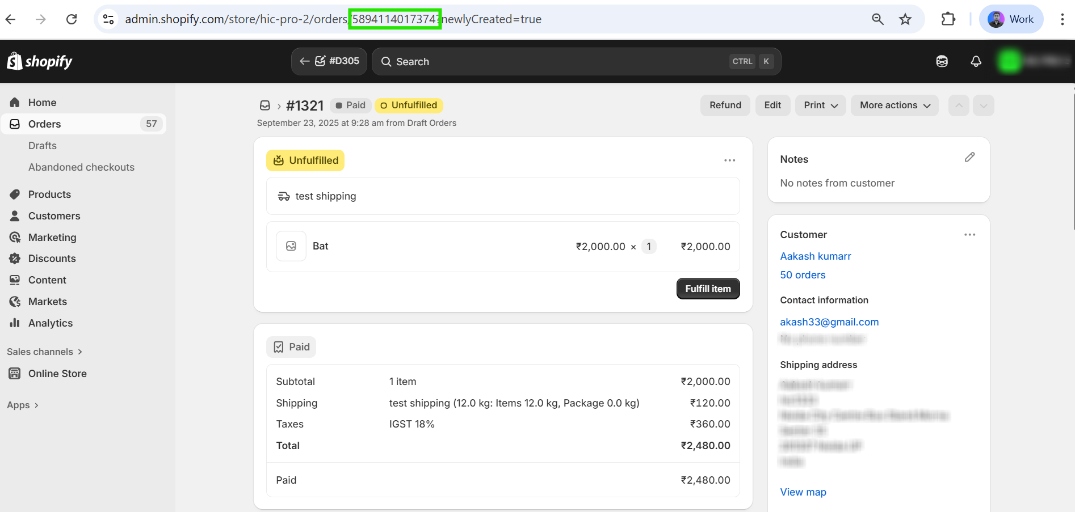Expand the Print dropdown
This screenshot has width=1075, height=512.
(821, 105)
